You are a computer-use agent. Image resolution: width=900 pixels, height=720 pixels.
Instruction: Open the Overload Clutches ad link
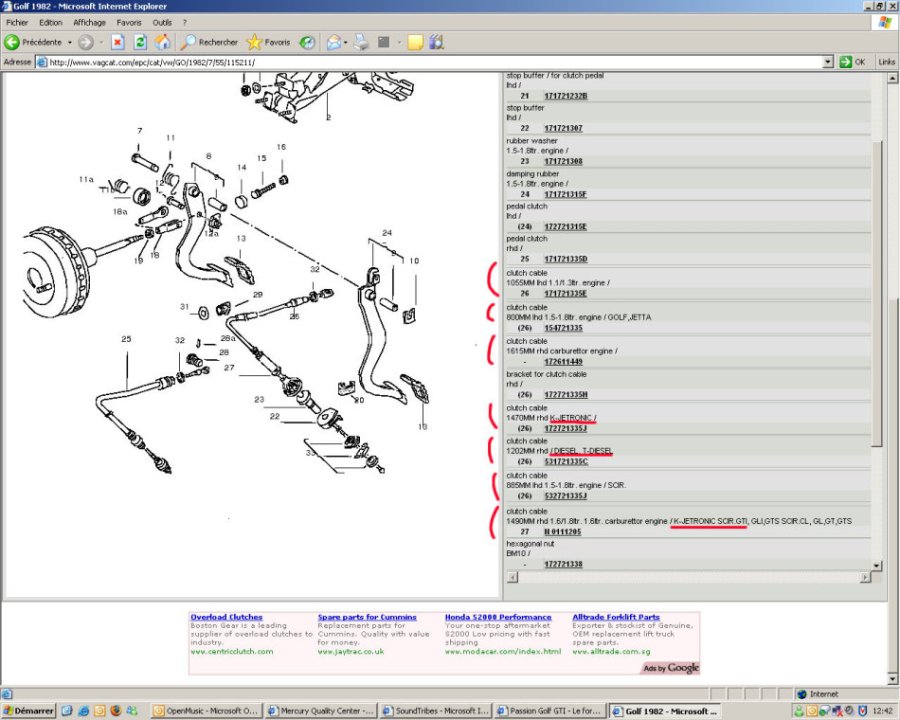[226, 617]
